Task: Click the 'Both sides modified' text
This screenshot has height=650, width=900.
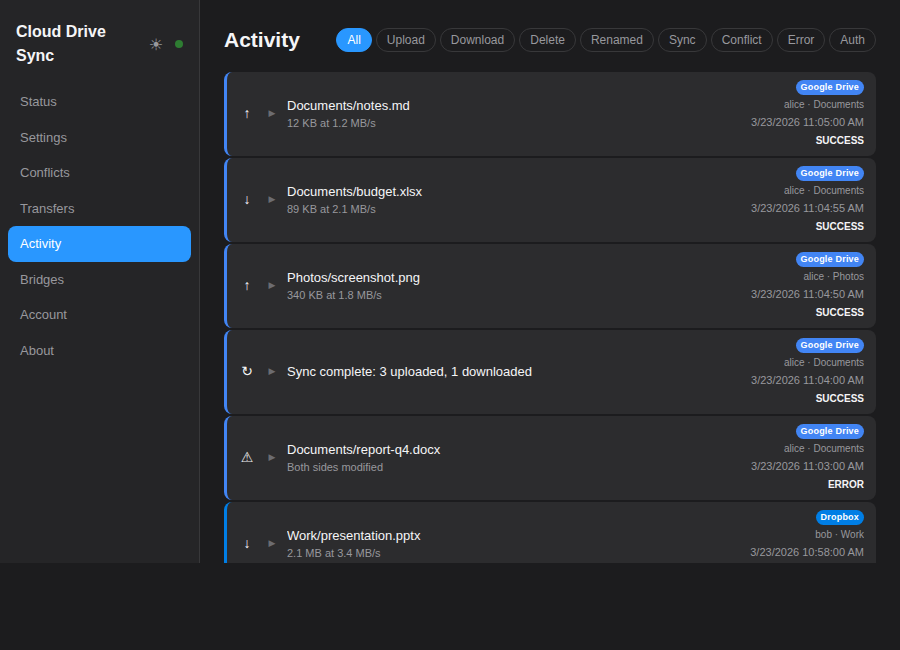Action: [x=335, y=467]
